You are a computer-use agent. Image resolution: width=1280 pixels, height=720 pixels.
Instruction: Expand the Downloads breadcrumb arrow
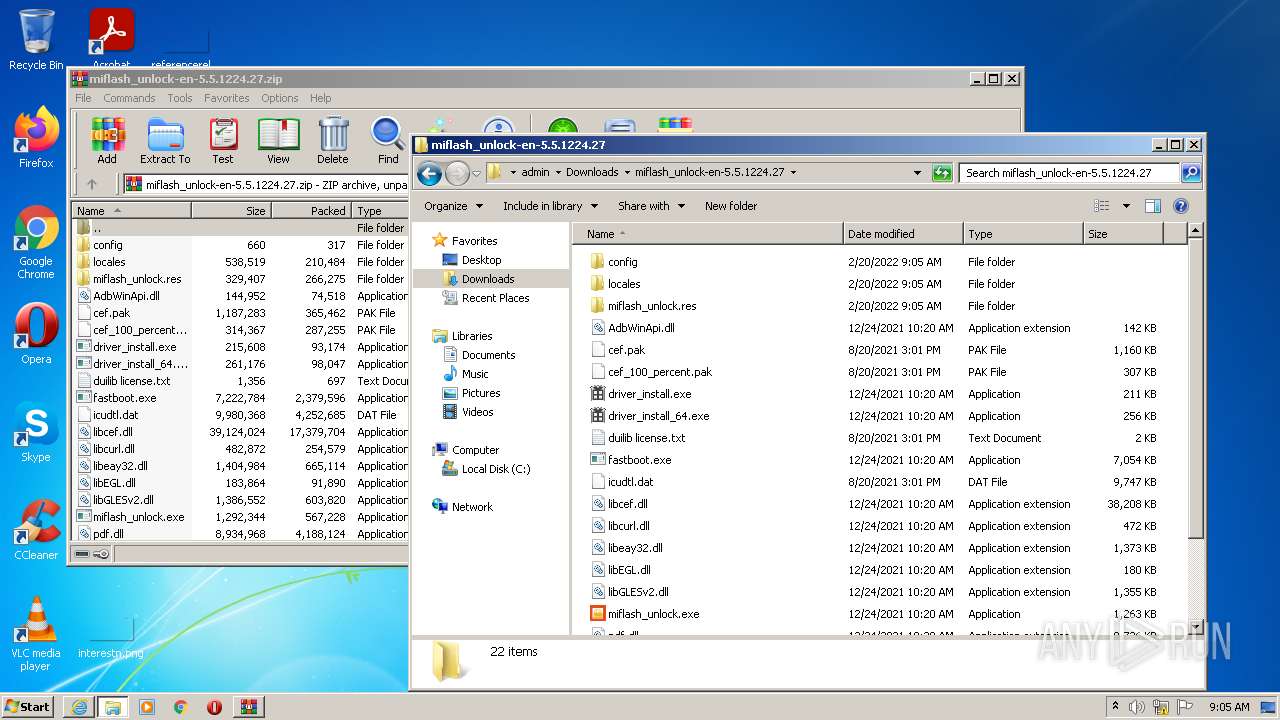coord(627,172)
